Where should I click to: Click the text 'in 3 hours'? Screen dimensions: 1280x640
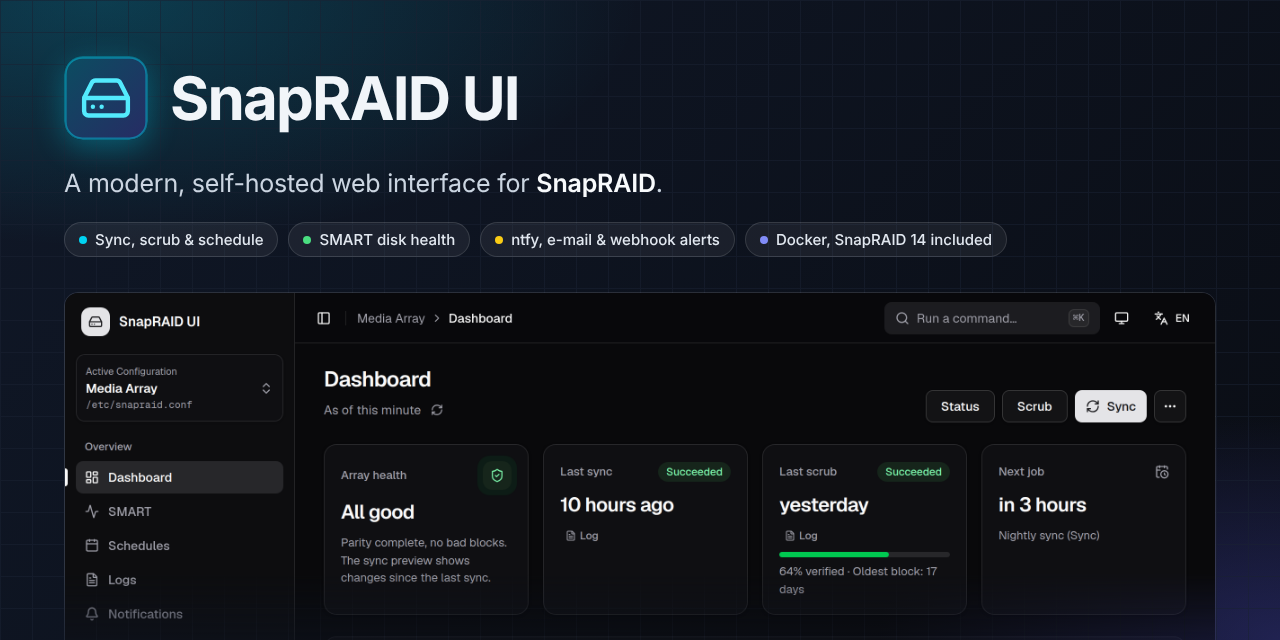click(x=1042, y=505)
